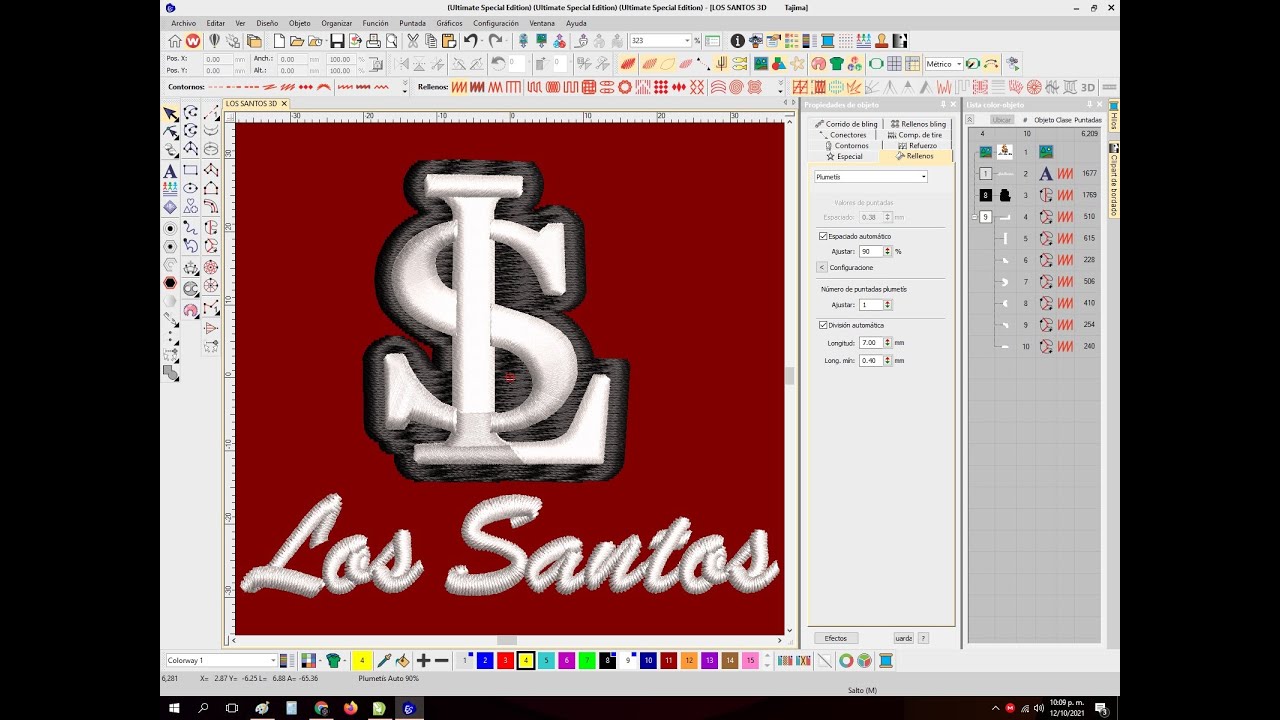Click the Ajustar 90 percent spinner arrows
The height and width of the screenshot is (720, 1280).
pos(889,252)
